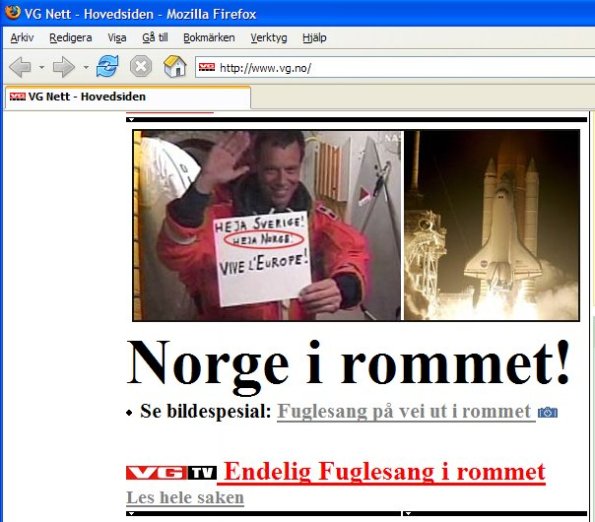The width and height of the screenshot is (595, 522).
Task: Open the Gå till menu
Action: pyautogui.click(x=155, y=38)
